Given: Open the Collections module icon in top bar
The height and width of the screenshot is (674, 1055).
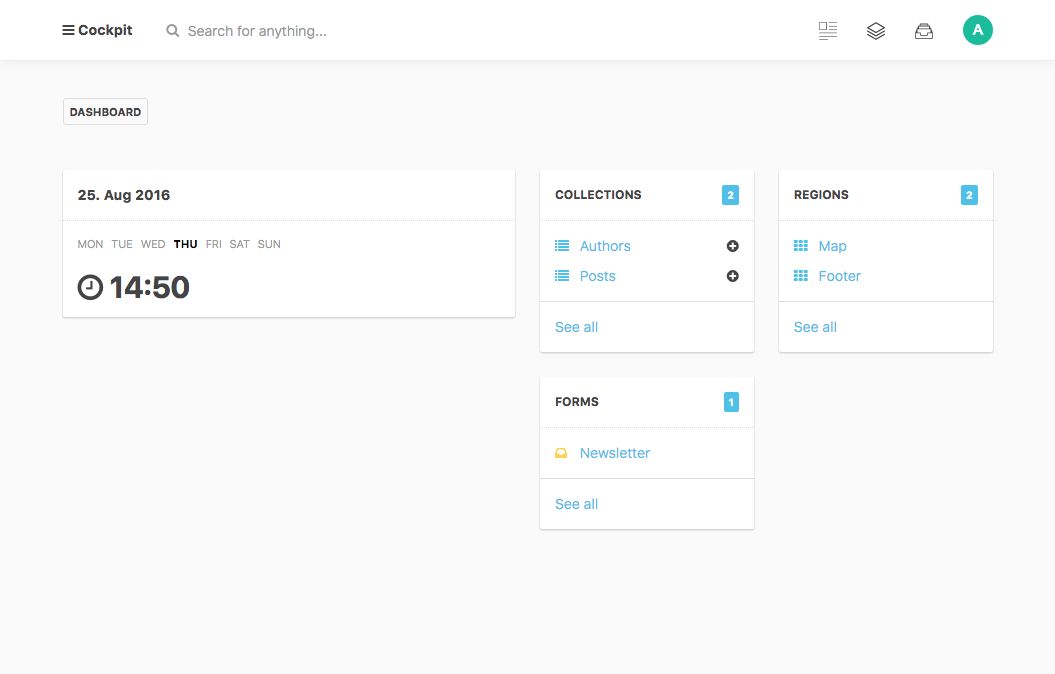Looking at the screenshot, I should (827, 30).
